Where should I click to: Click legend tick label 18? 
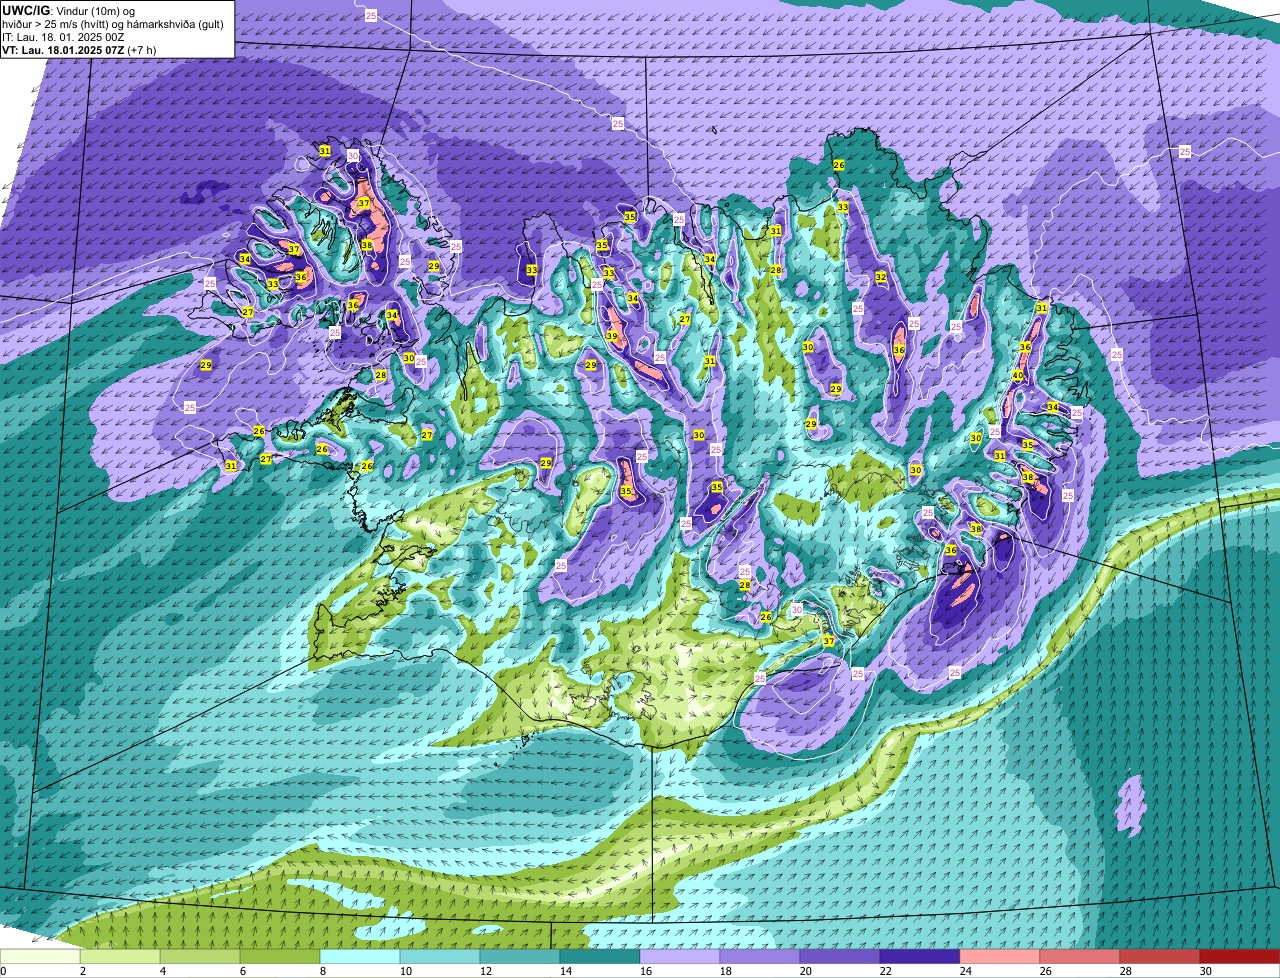click(x=725, y=971)
